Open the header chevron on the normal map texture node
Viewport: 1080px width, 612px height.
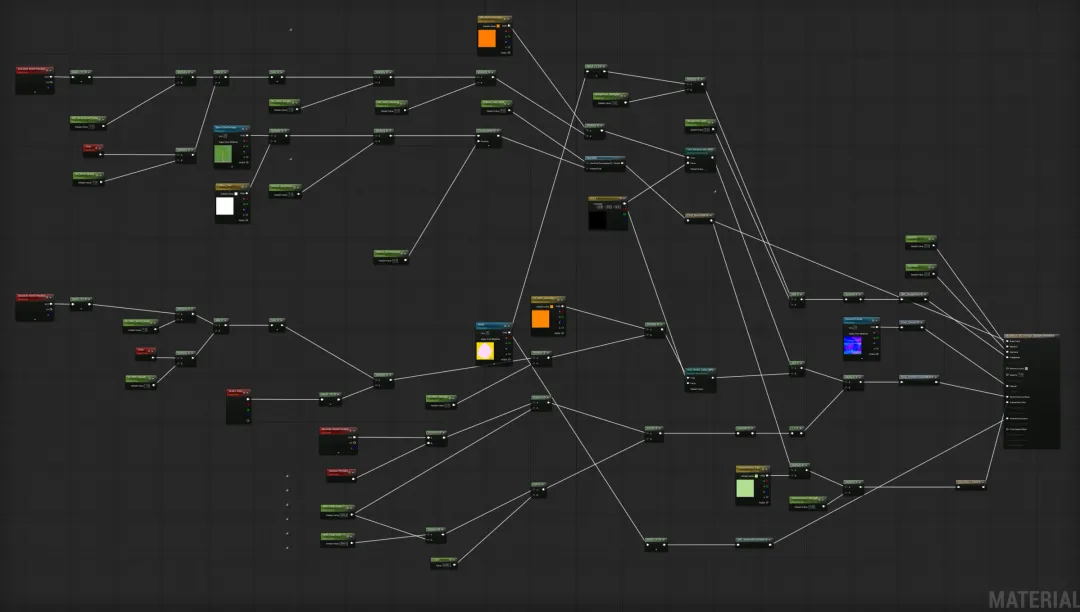click(875, 321)
